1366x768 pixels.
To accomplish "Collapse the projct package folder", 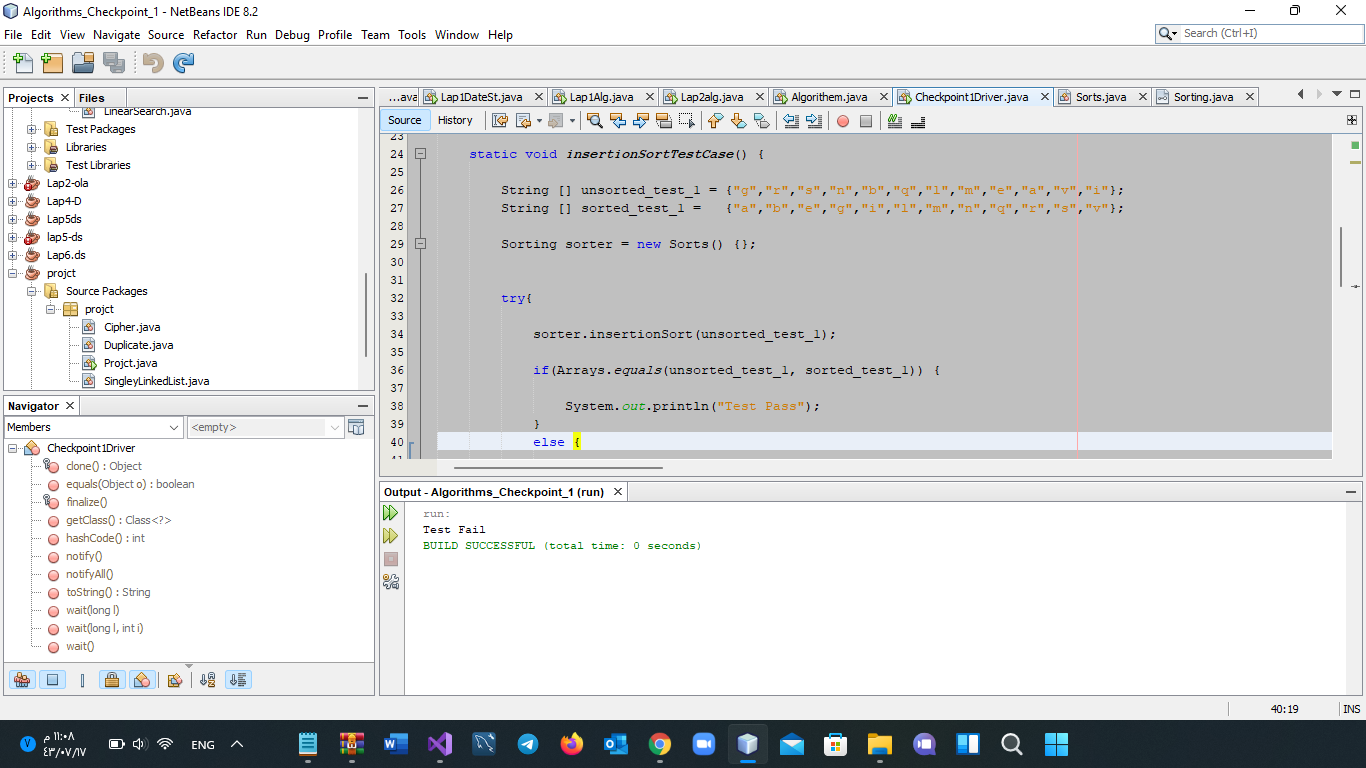I will pos(51,309).
